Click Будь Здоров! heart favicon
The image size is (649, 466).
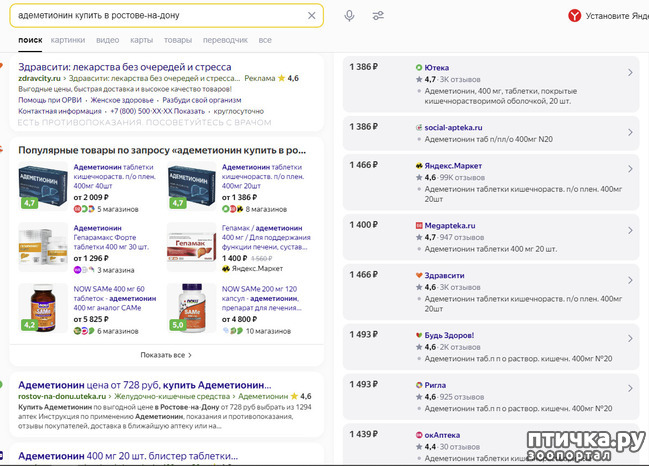[419, 335]
